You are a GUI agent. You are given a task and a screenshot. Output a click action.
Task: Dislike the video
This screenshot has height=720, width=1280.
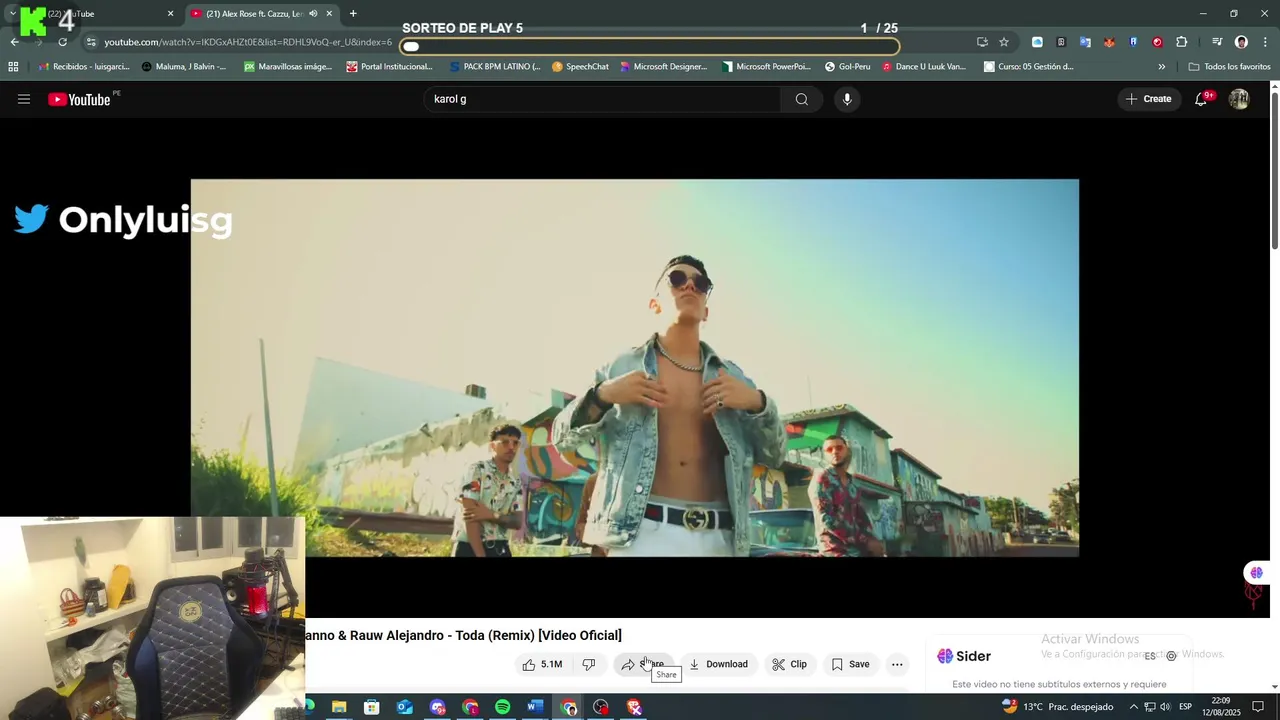pos(589,664)
